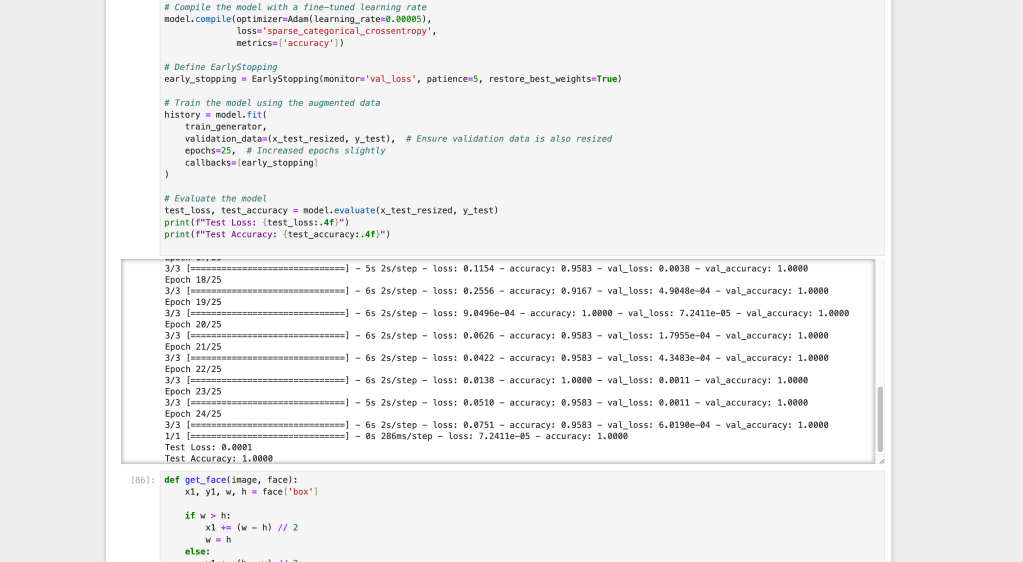This screenshot has width=1023, height=562.
Task: Click the [86] cell prompt
Action: [143, 480]
